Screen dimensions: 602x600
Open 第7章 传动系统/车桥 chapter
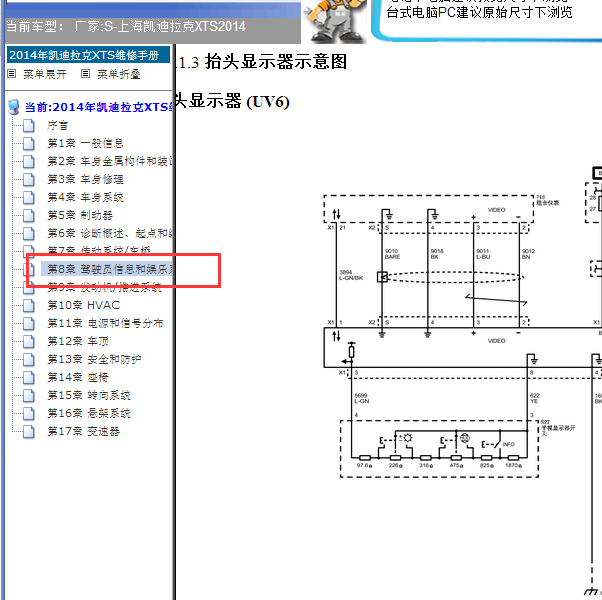[x=99, y=250]
